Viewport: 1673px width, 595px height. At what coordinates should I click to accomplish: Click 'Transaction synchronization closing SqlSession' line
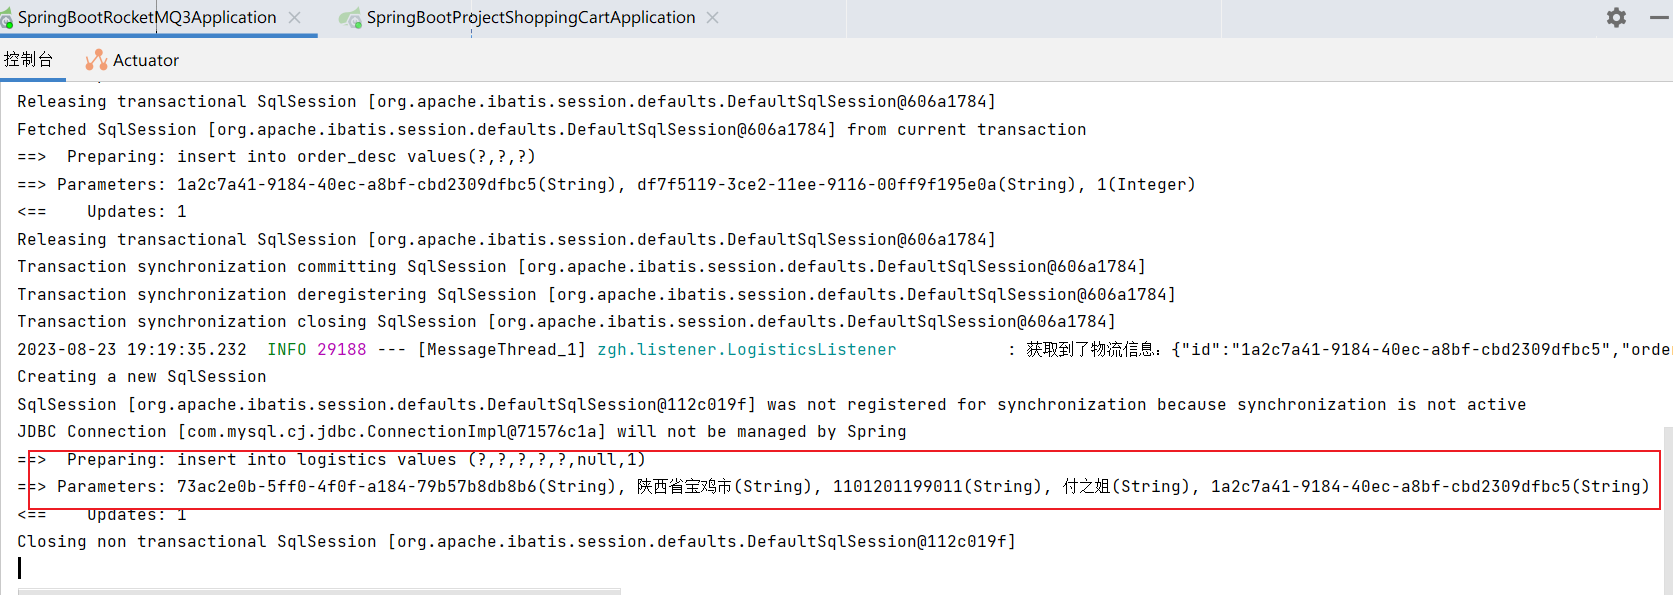[567, 322]
